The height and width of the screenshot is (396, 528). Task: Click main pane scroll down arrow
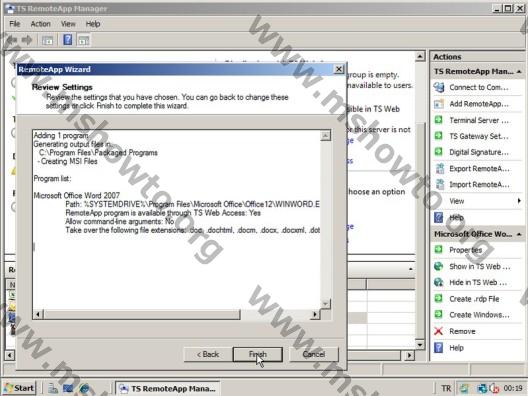pos(420,345)
